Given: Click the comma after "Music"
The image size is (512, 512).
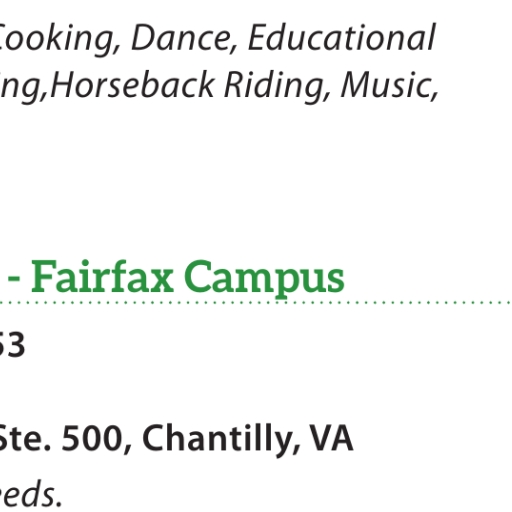Looking at the screenshot, I should point(434,96).
